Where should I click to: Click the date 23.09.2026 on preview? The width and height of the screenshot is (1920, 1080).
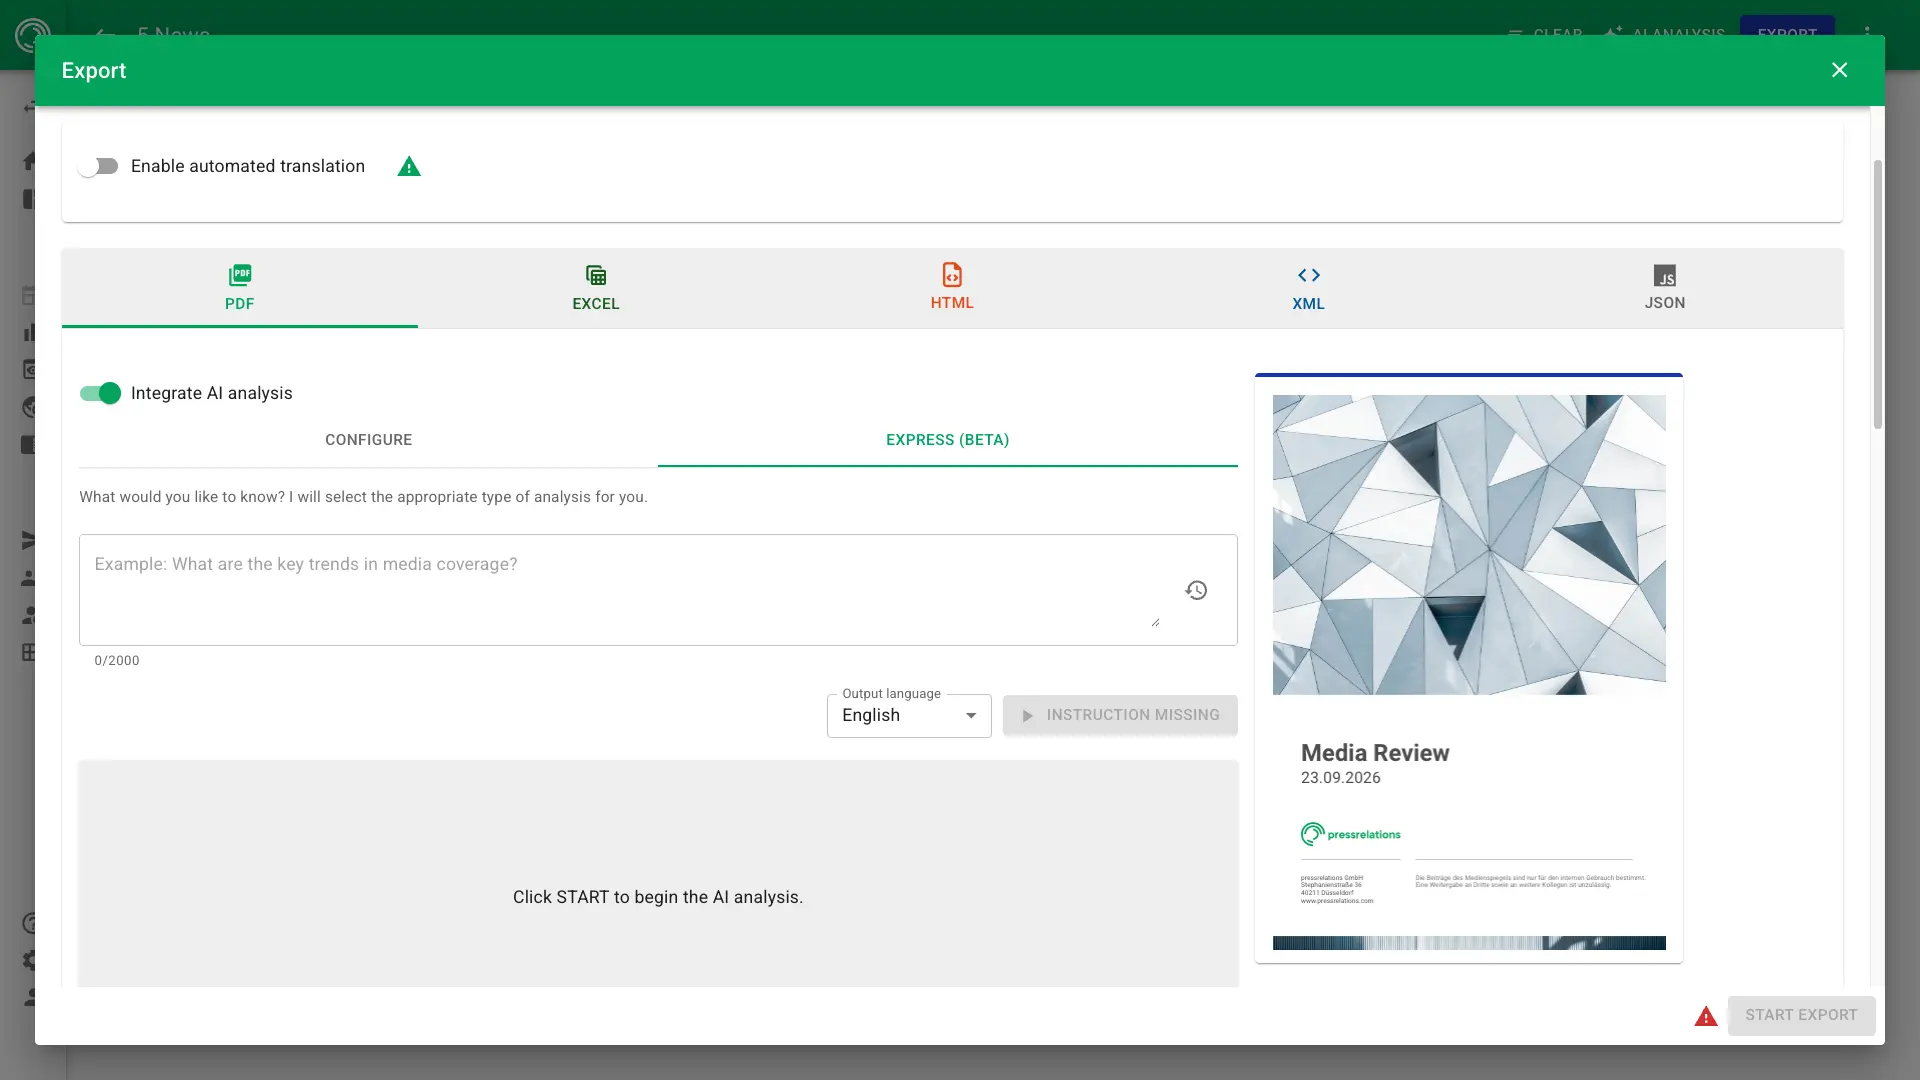[1340, 778]
